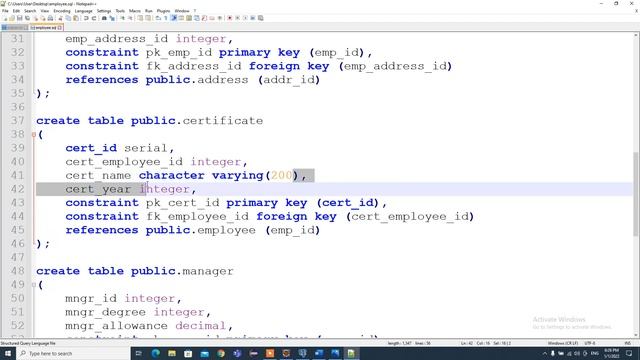Click the number 200 on line 41
This screenshot has height=360, width=640.
pos(282,176)
